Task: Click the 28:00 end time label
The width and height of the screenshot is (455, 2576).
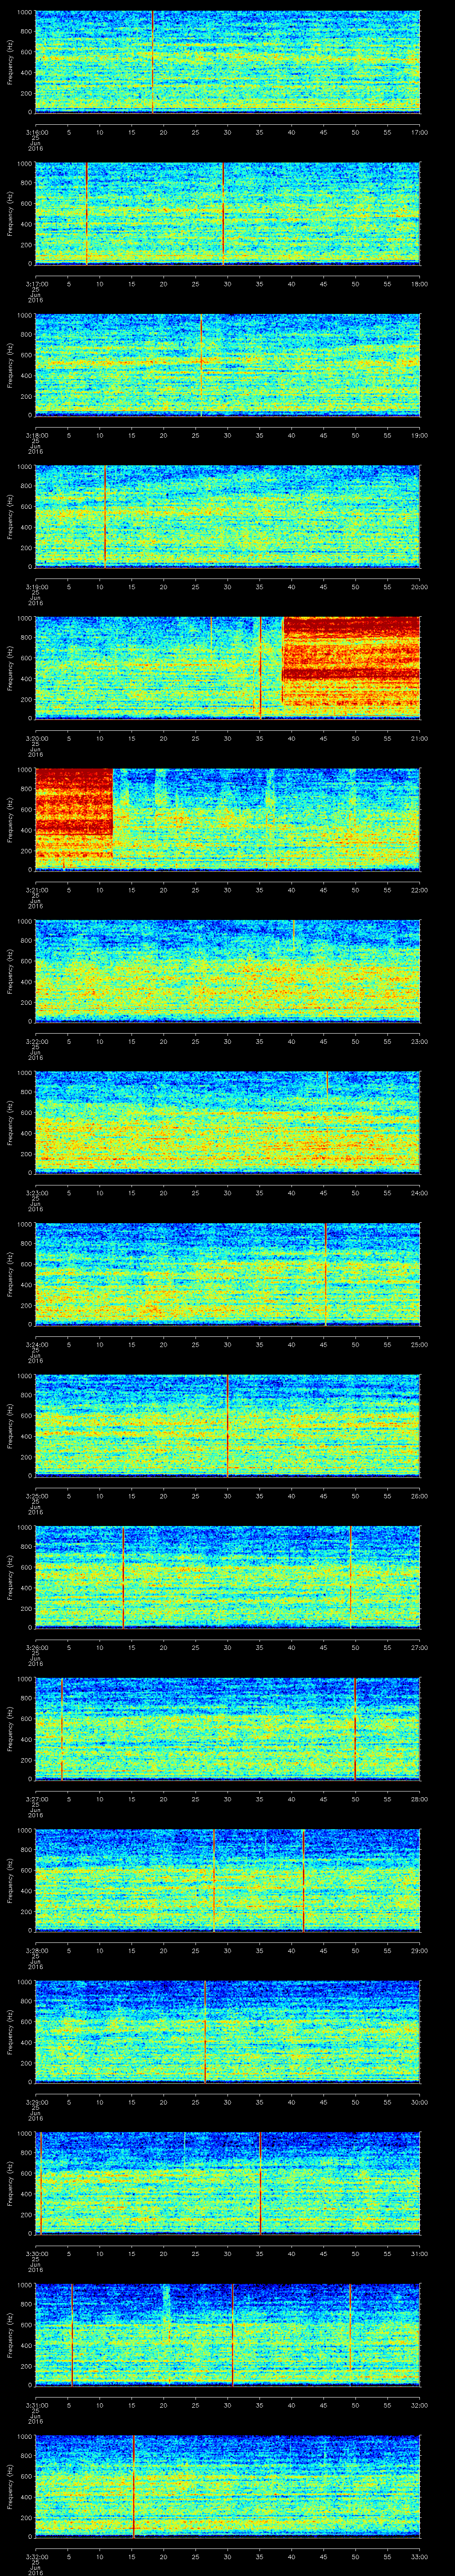Action: tap(419, 1798)
